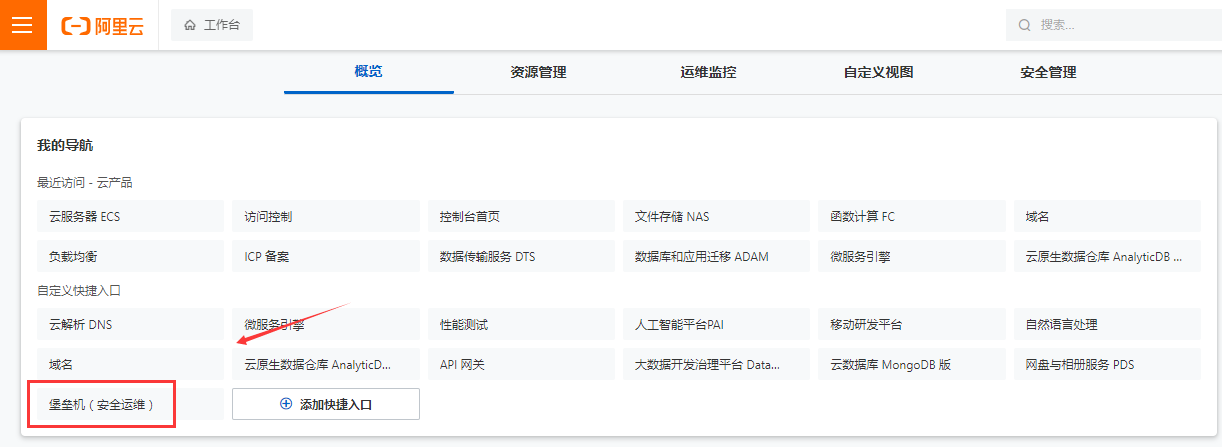Image resolution: width=1222 pixels, height=447 pixels.
Task: Click the search magnifier icon
Action: [x=1024, y=25]
